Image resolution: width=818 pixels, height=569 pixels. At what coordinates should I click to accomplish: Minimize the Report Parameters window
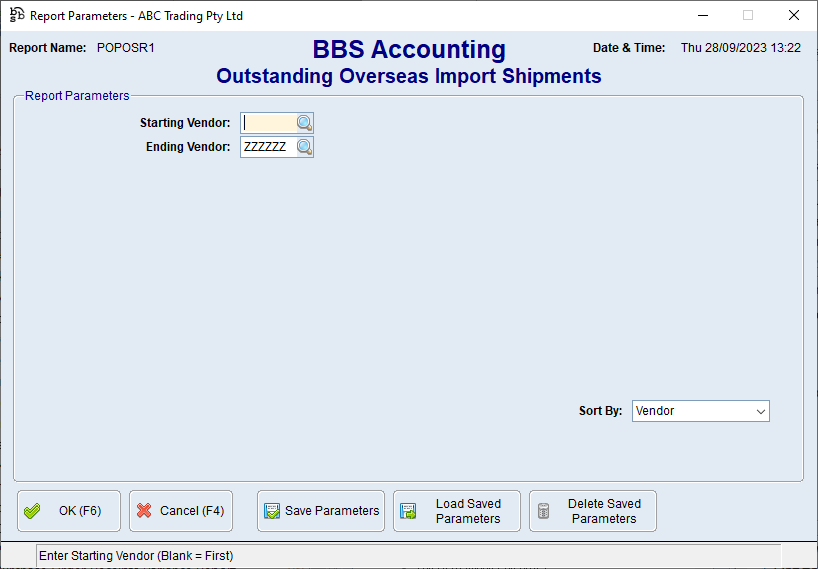click(703, 15)
